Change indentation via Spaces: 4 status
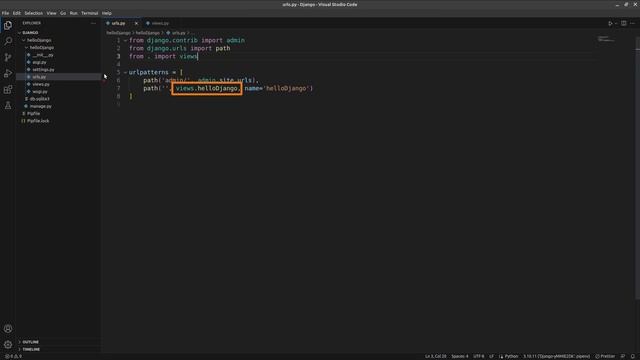This screenshot has height=360, width=640. coord(460,356)
